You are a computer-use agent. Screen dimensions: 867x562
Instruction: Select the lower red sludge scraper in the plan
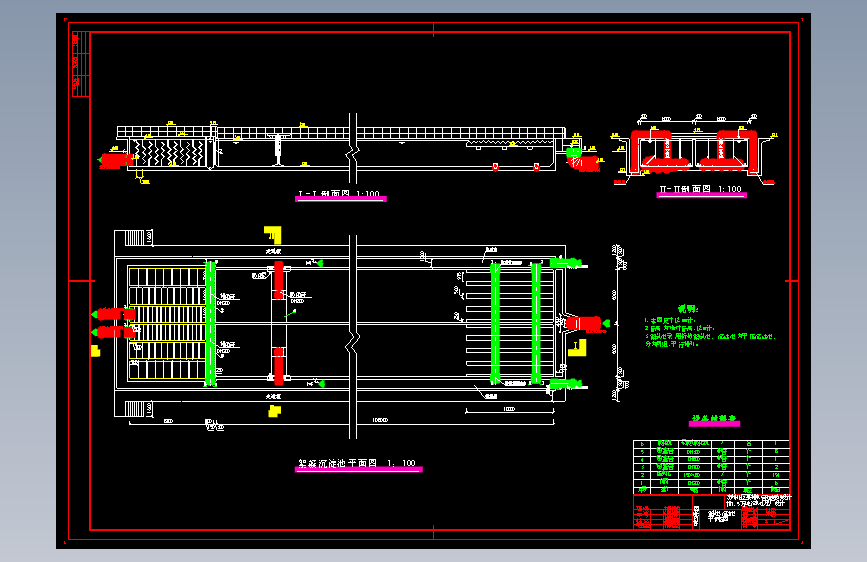(x=279, y=366)
